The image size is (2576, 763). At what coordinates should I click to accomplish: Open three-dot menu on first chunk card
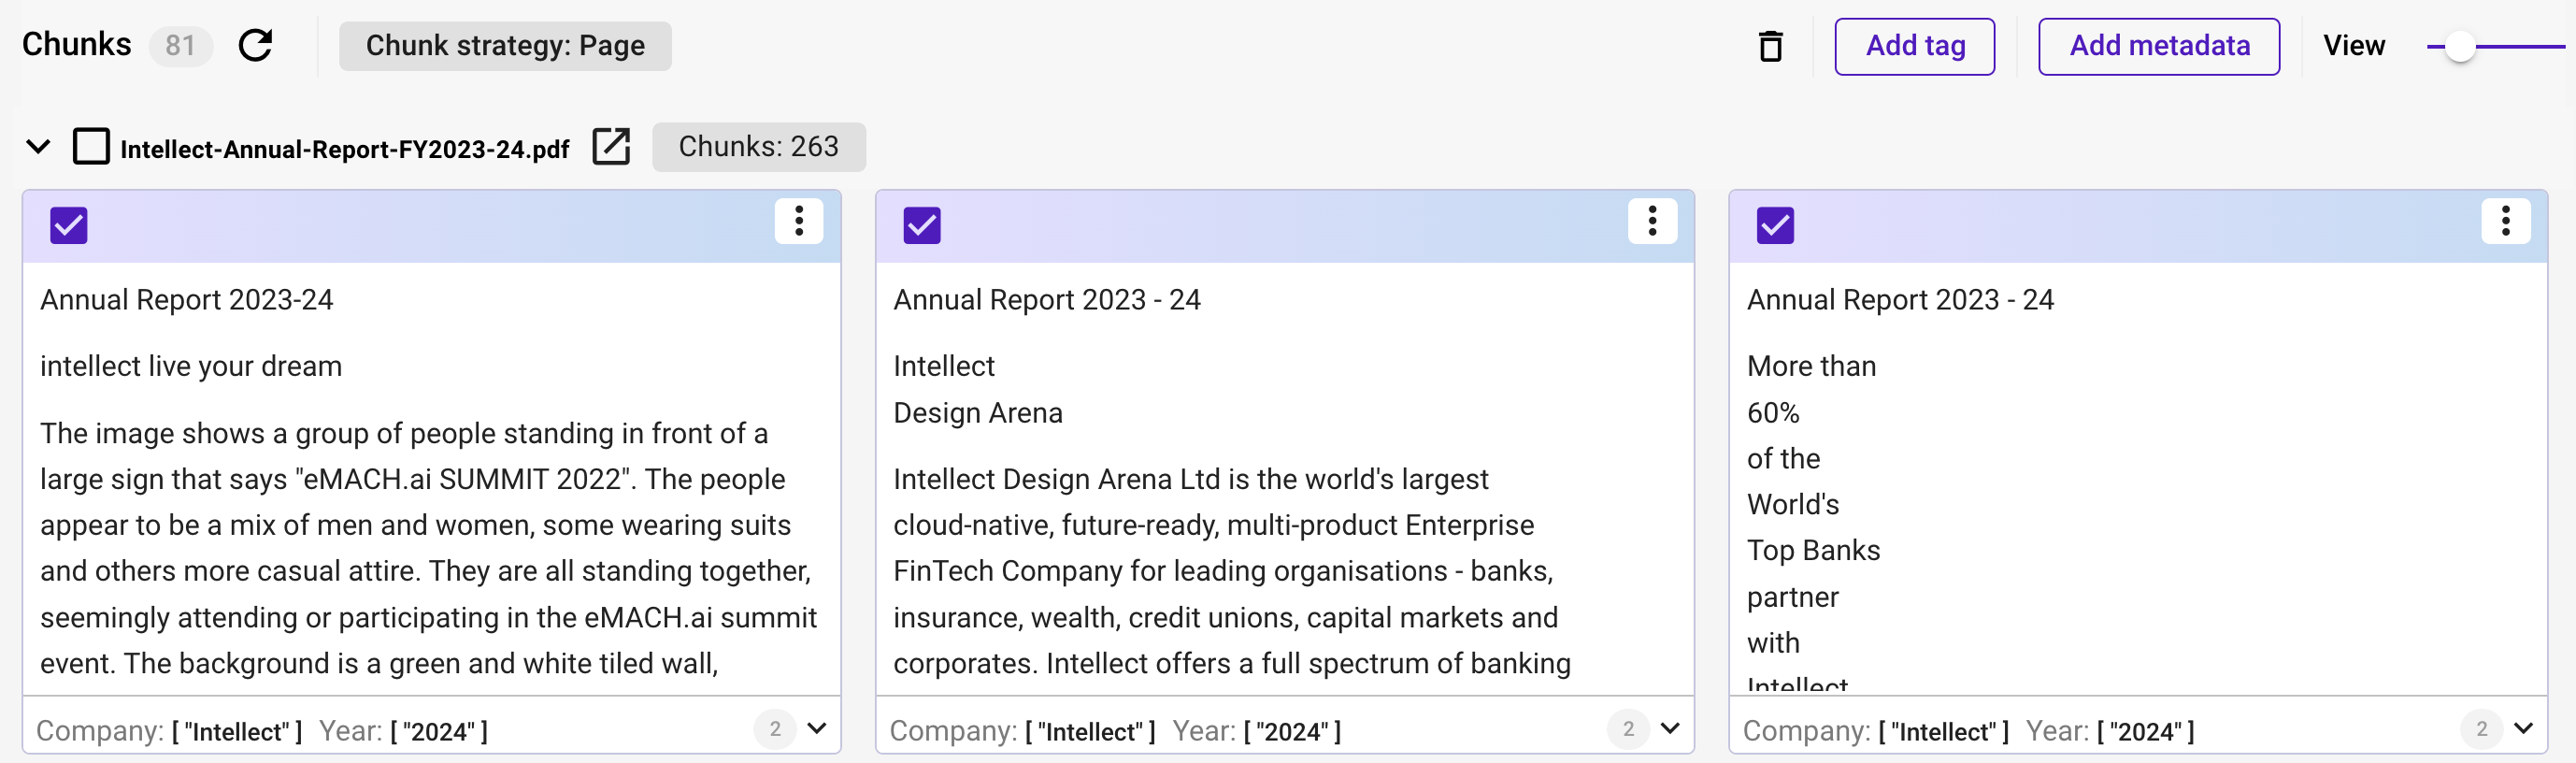click(x=798, y=221)
